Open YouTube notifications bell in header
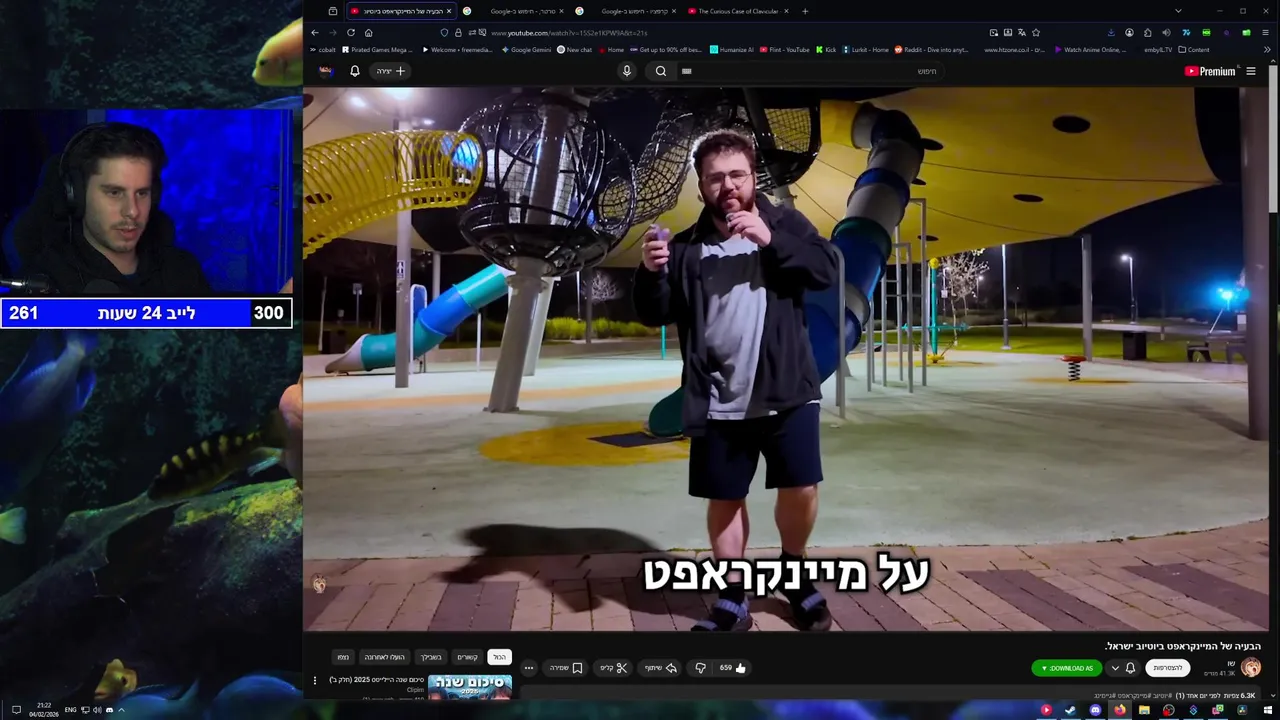Screen dimensions: 1280x720 coord(354,71)
